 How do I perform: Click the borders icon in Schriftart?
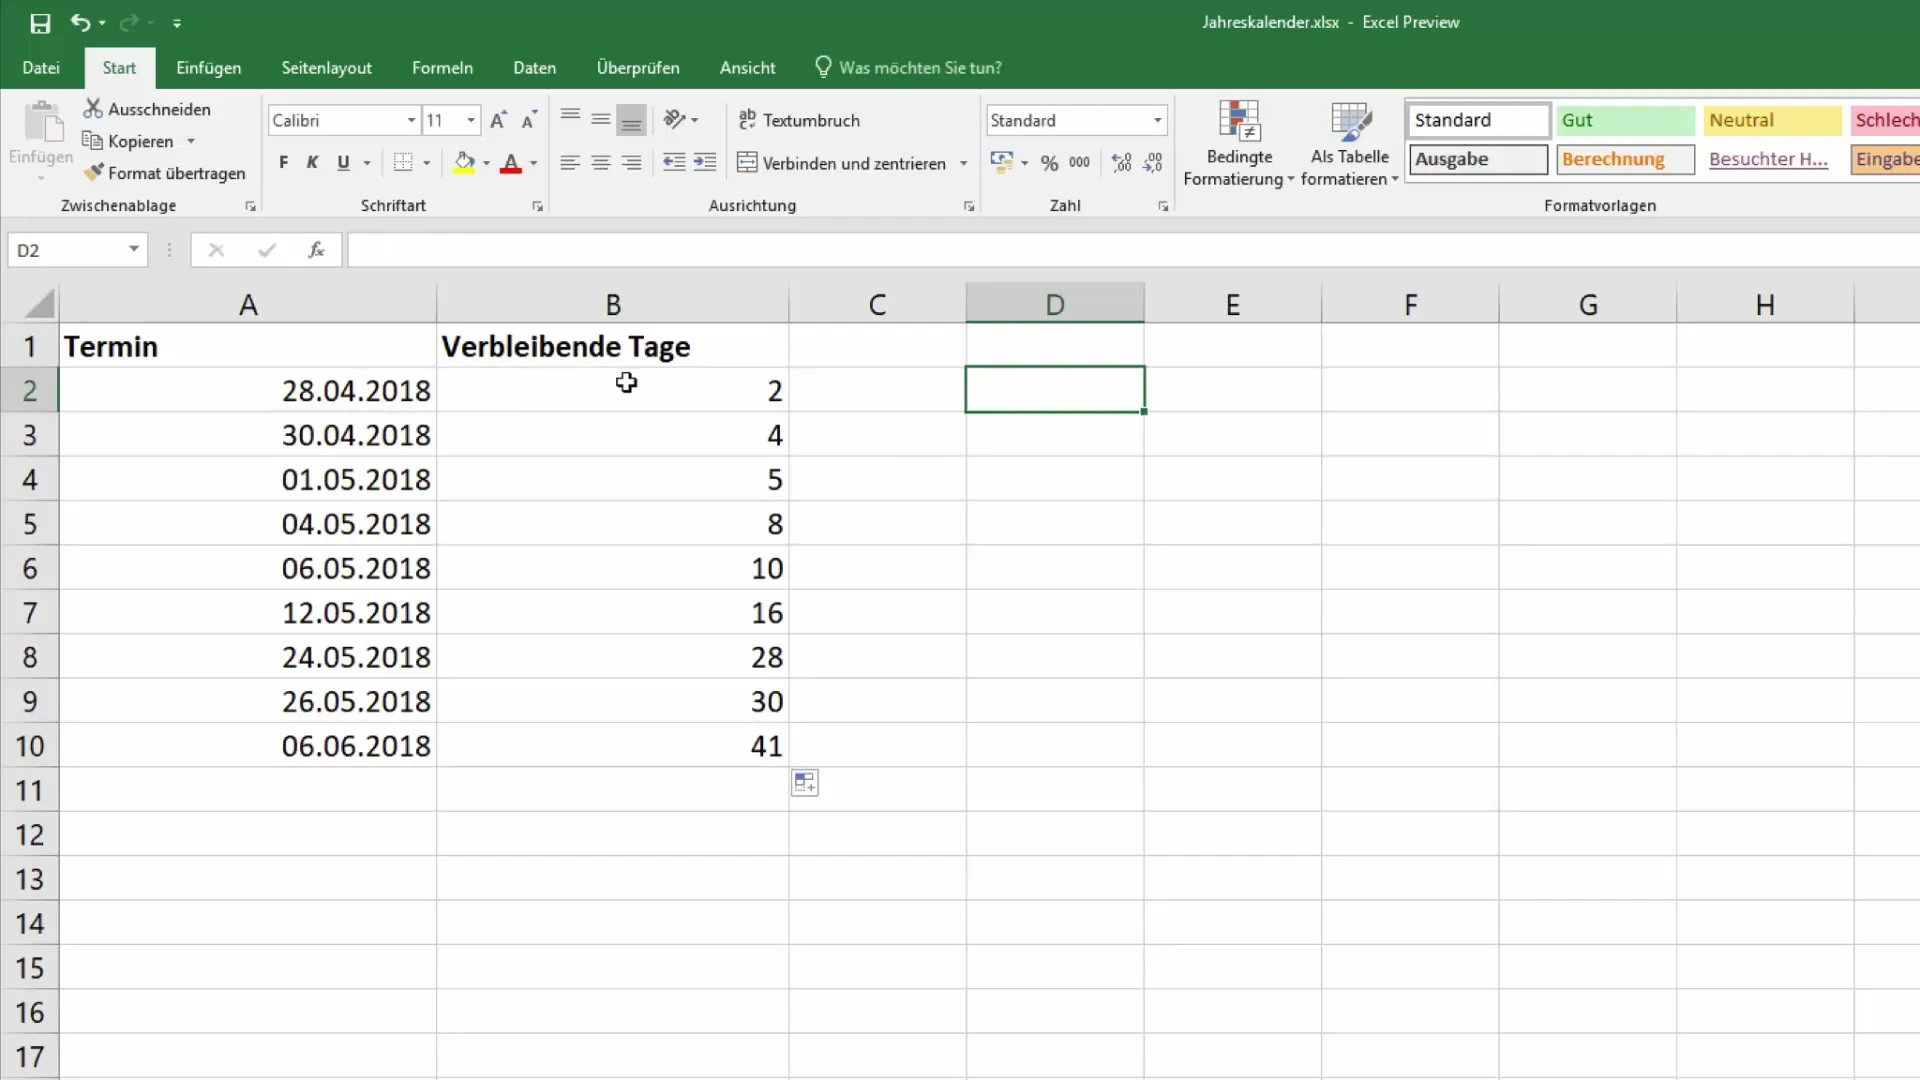[x=403, y=162]
